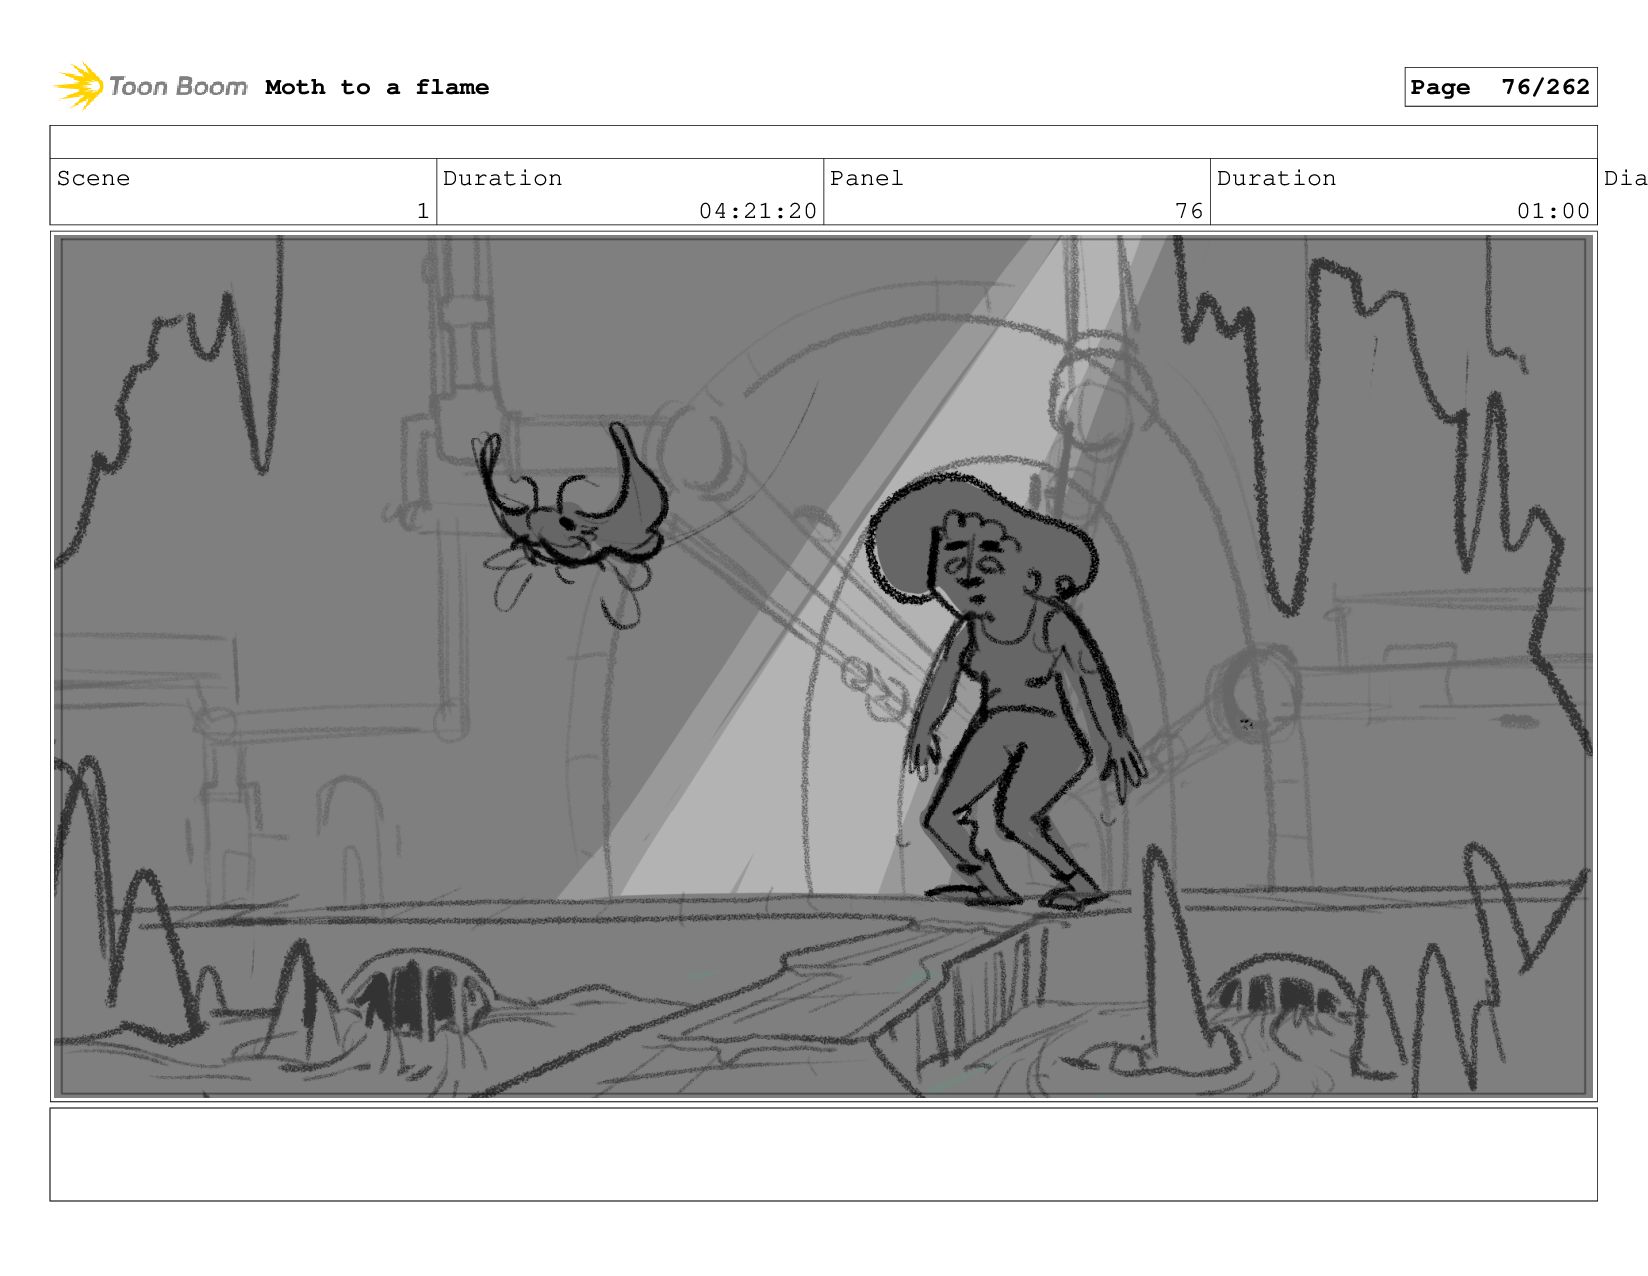
Task: Select the 'Moth to a flame' title text
Action: 377,87
